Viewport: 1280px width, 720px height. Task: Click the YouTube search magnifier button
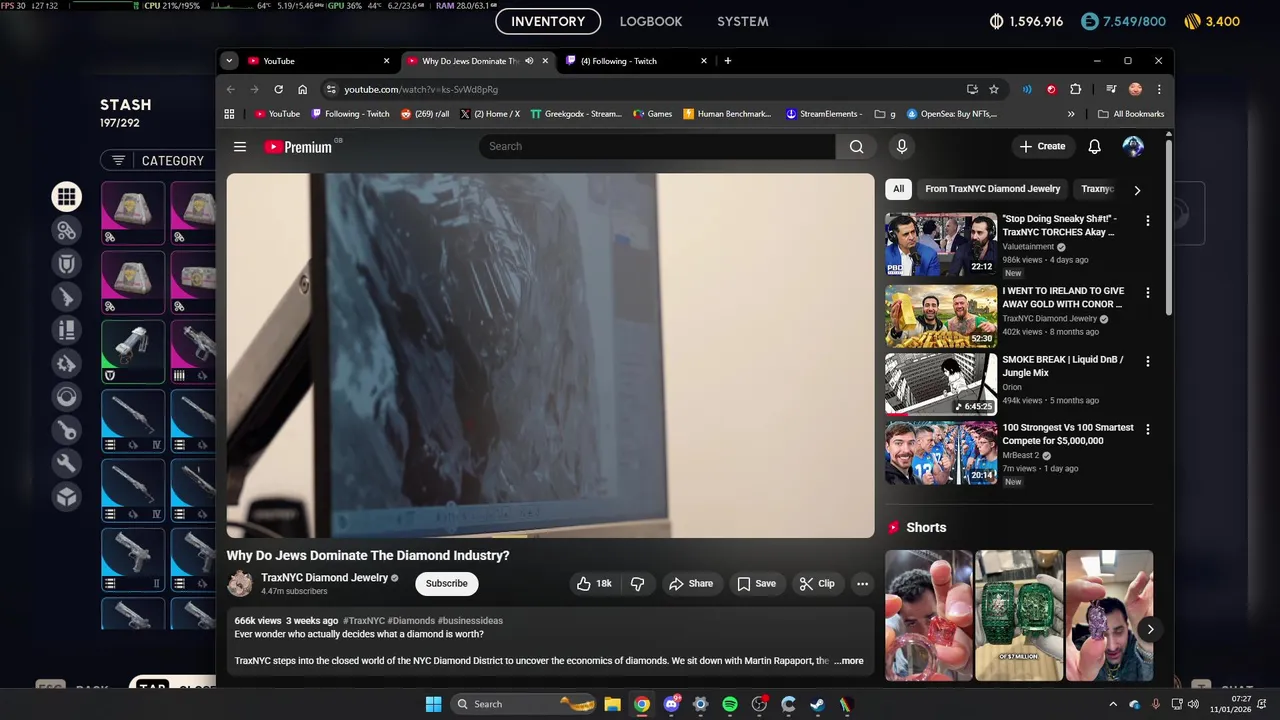pyautogui.click(x=856, y=147)
